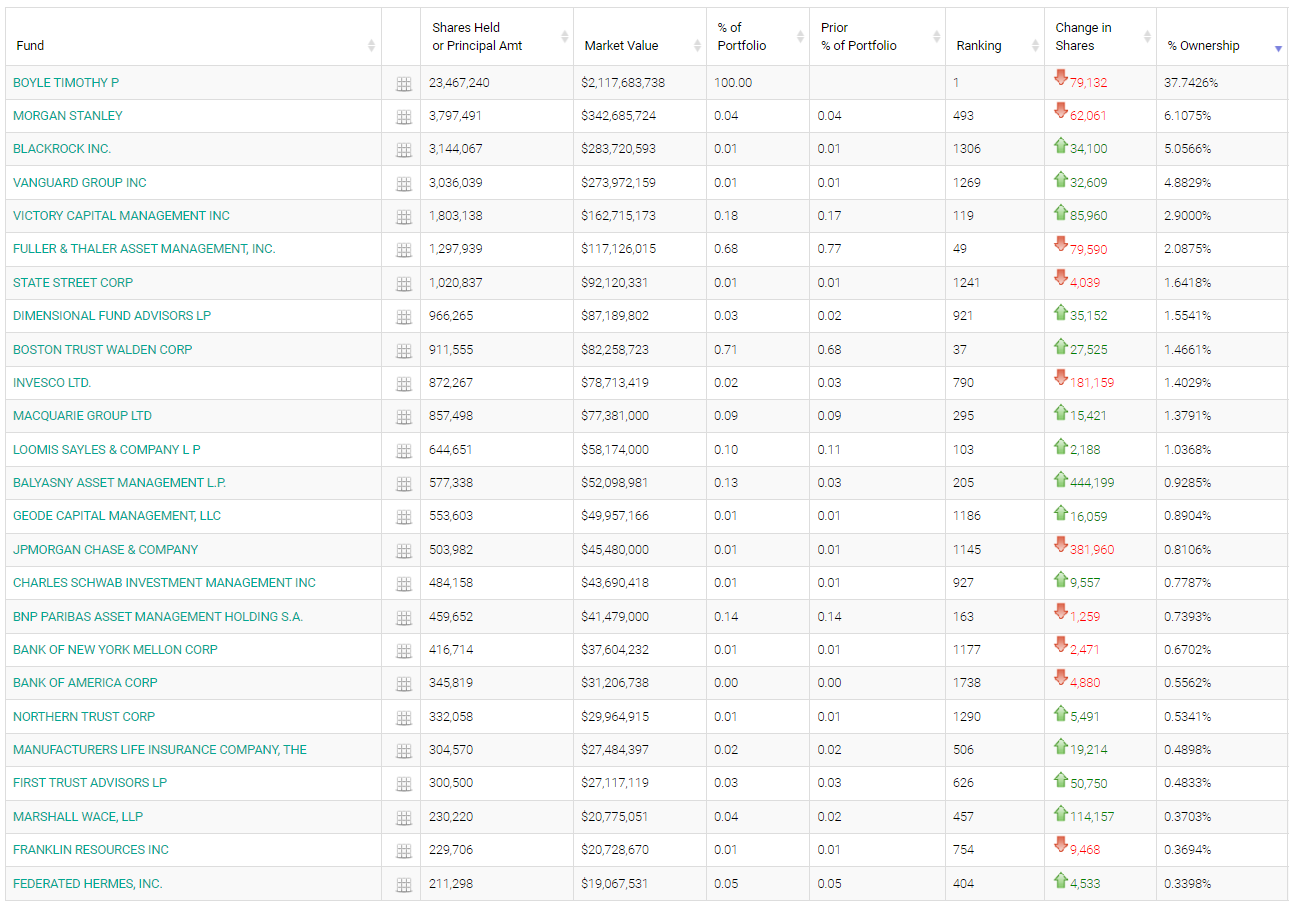This screenshot has height=902, width=1289.
Task: Open grid icon in DIMENSIONAL FUND ADVISORS row
Action: (404, 317)
